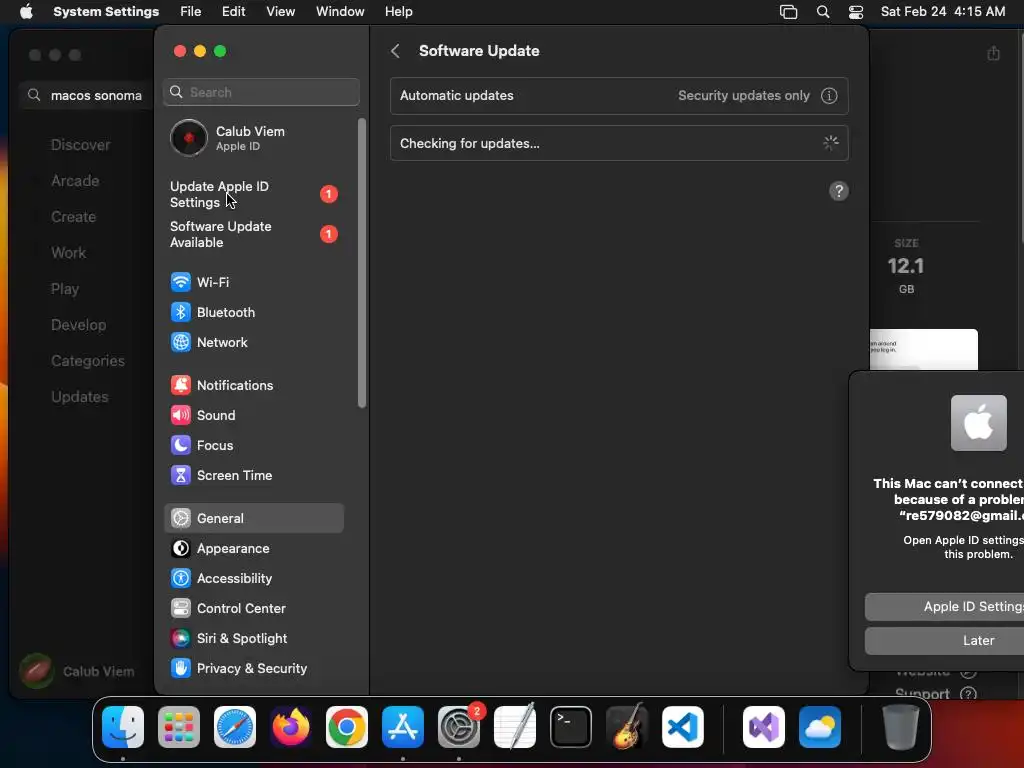
Task: Launch Safari from the Dock
Action: (x=235, y=727)
